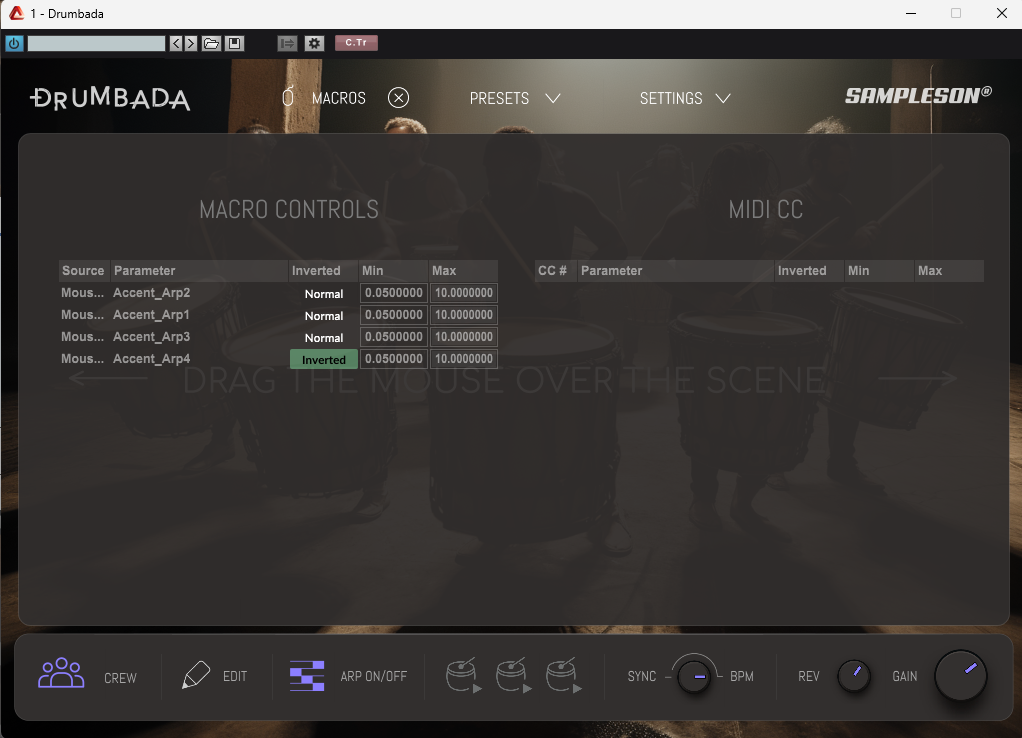
Task: Click the preset name field
Action: pos(96,44)
